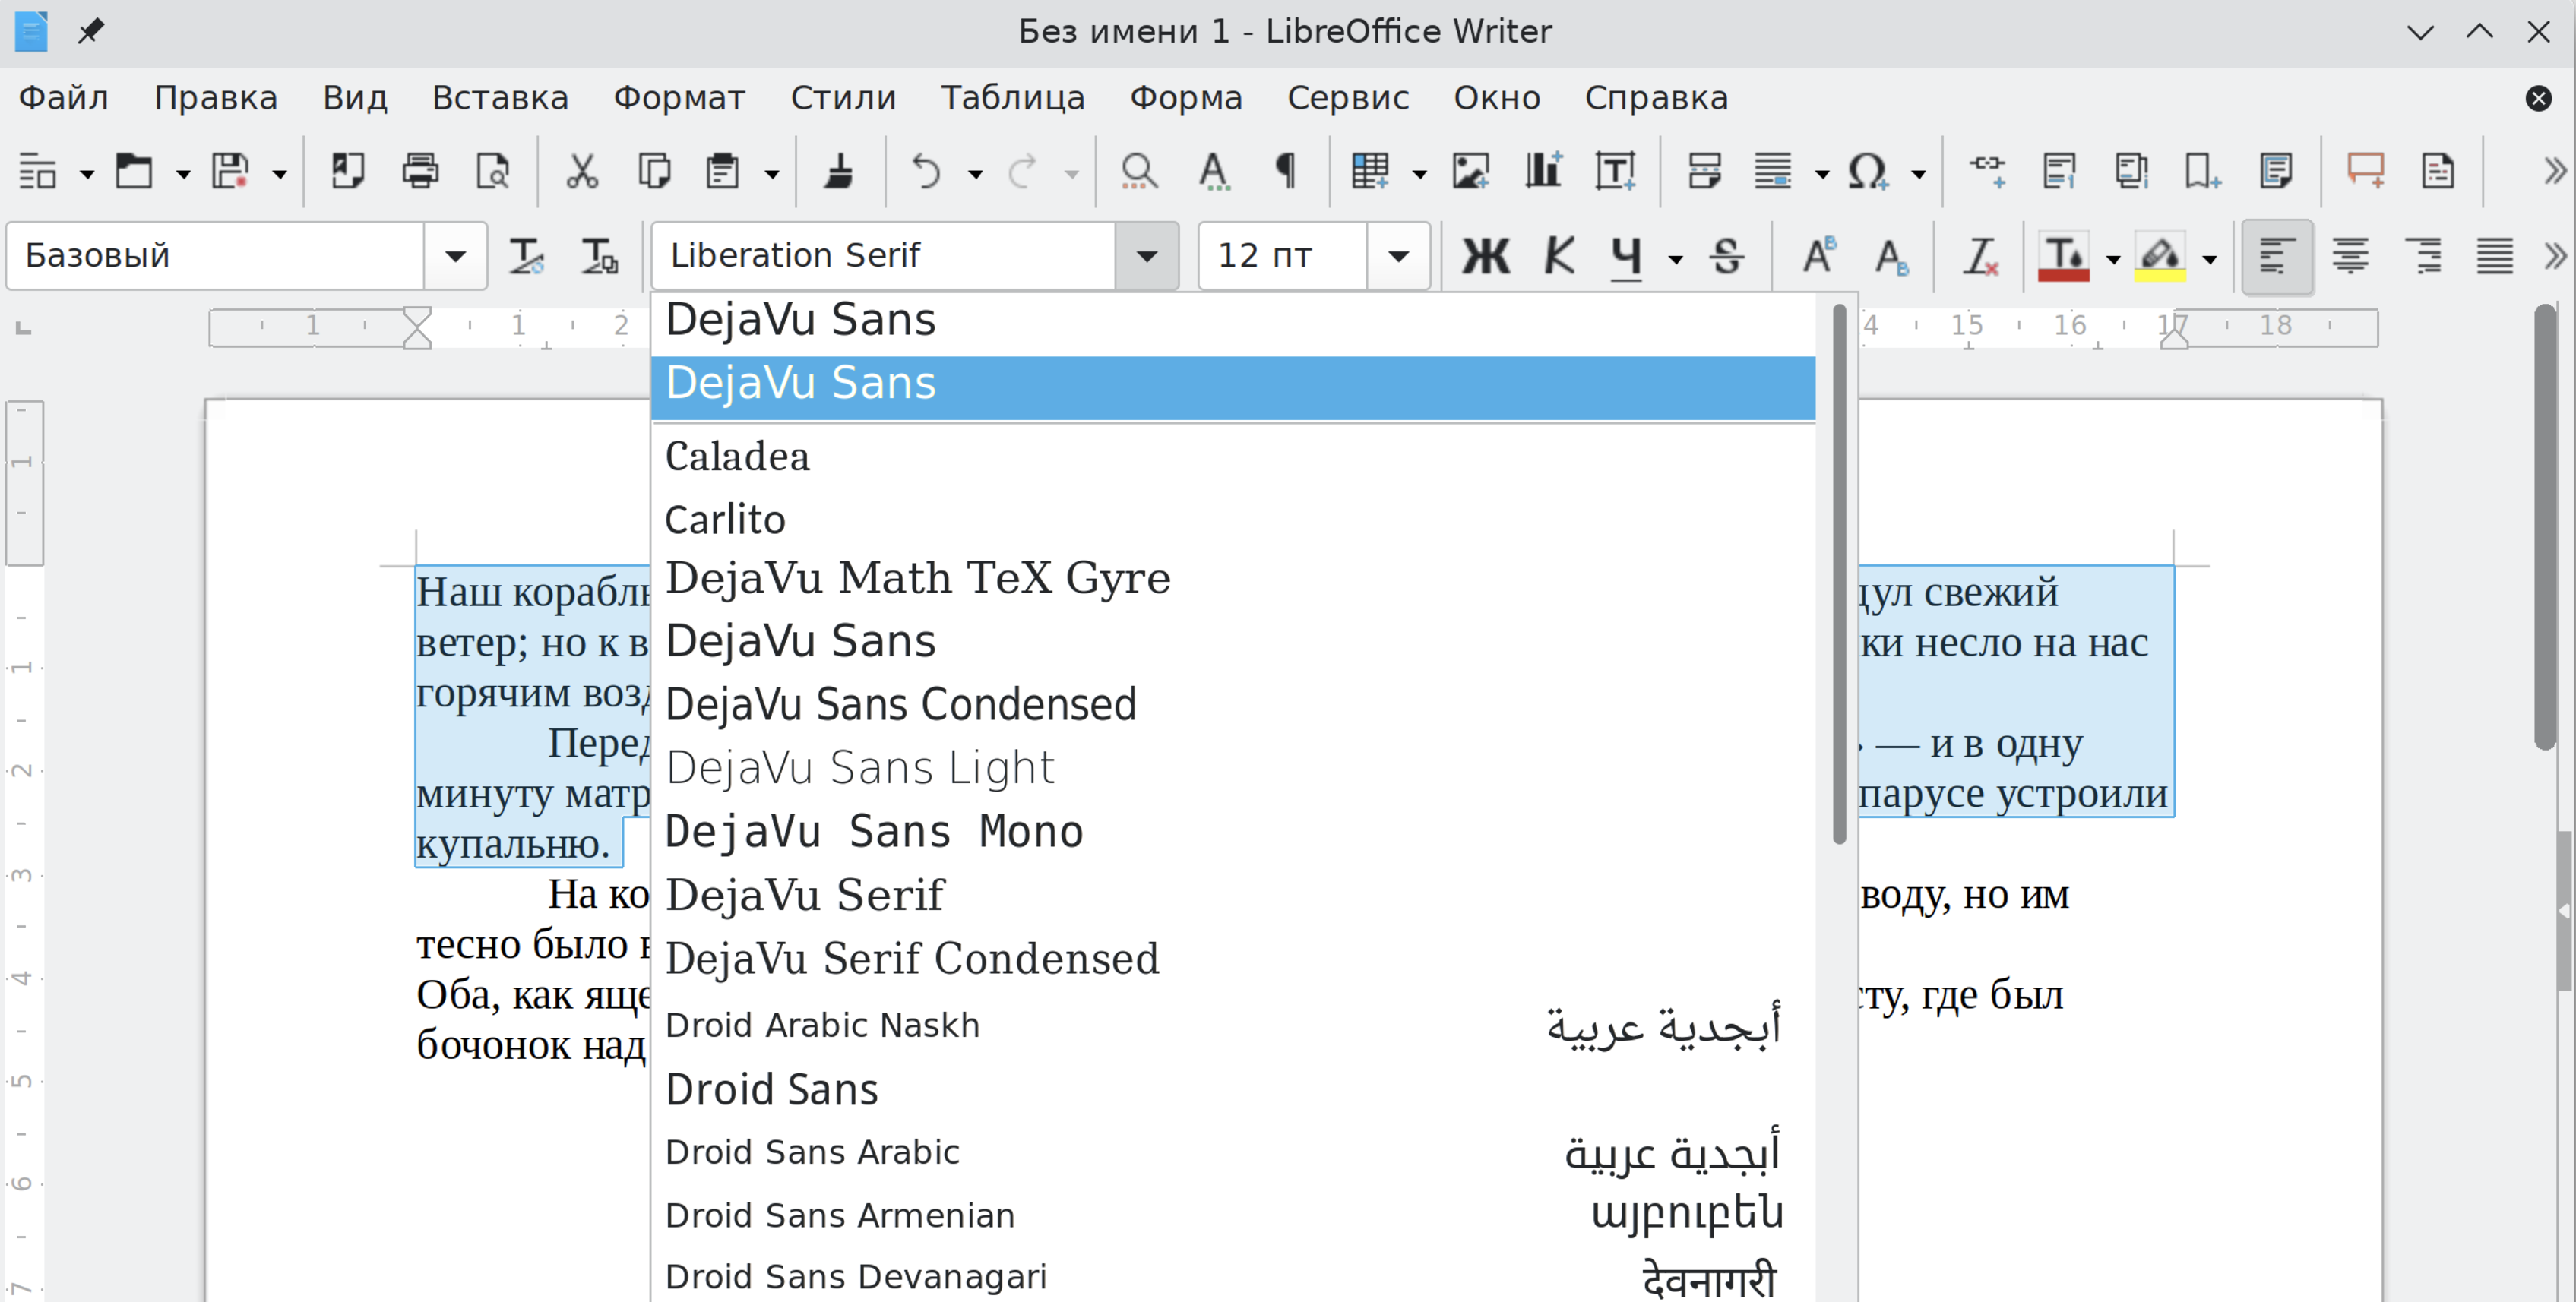Open the Вставка menu
The width and height of the screenshot is (2576, 1302).
(500, 98)
